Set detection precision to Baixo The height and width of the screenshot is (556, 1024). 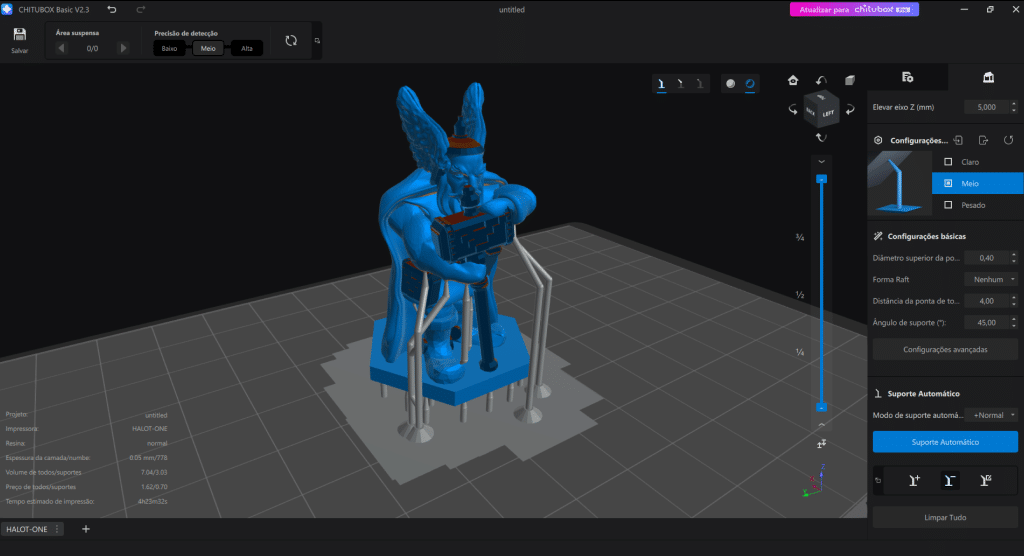pyautogui.click(x=169, y=48)
